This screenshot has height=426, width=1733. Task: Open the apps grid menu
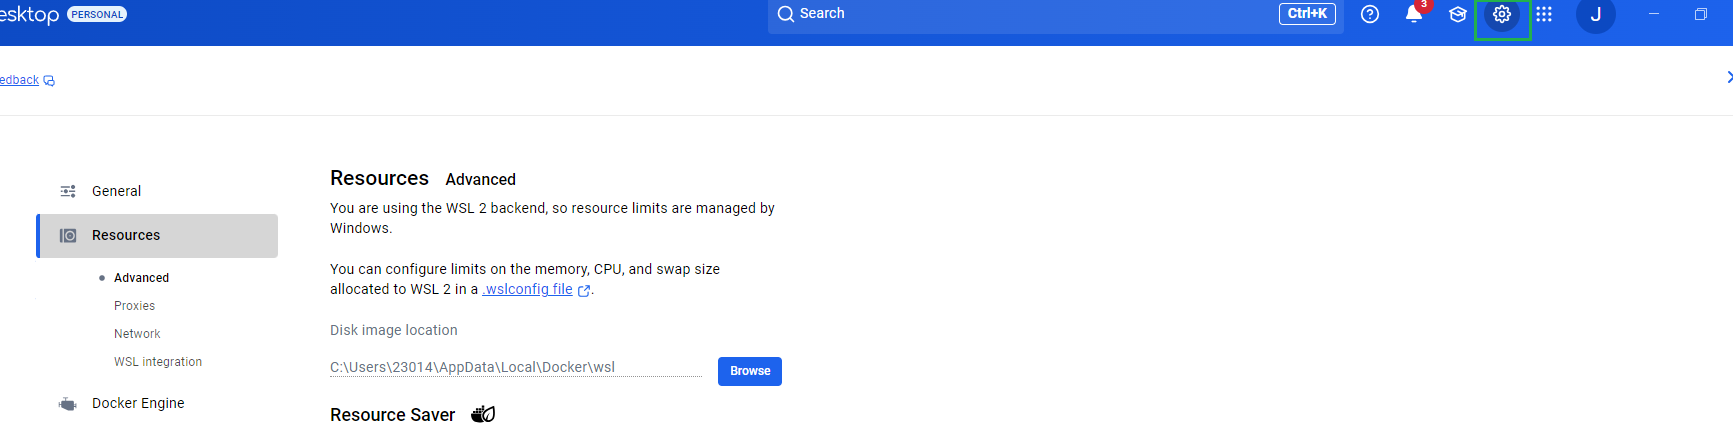tap(1544, 14)
